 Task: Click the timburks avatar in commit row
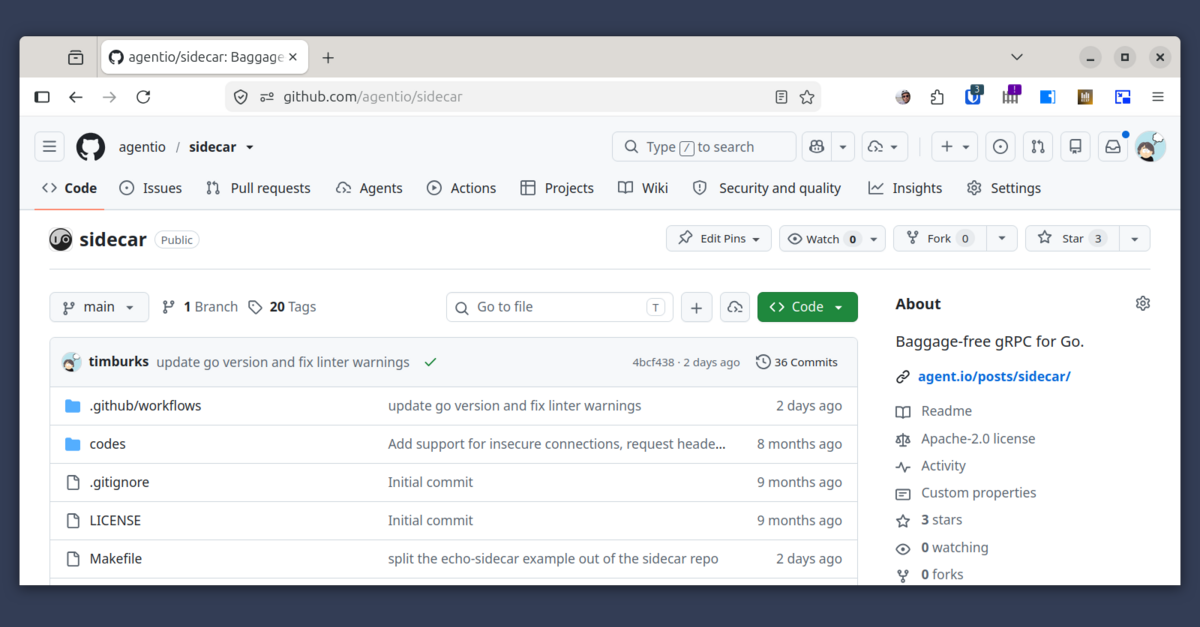[71, 362]
